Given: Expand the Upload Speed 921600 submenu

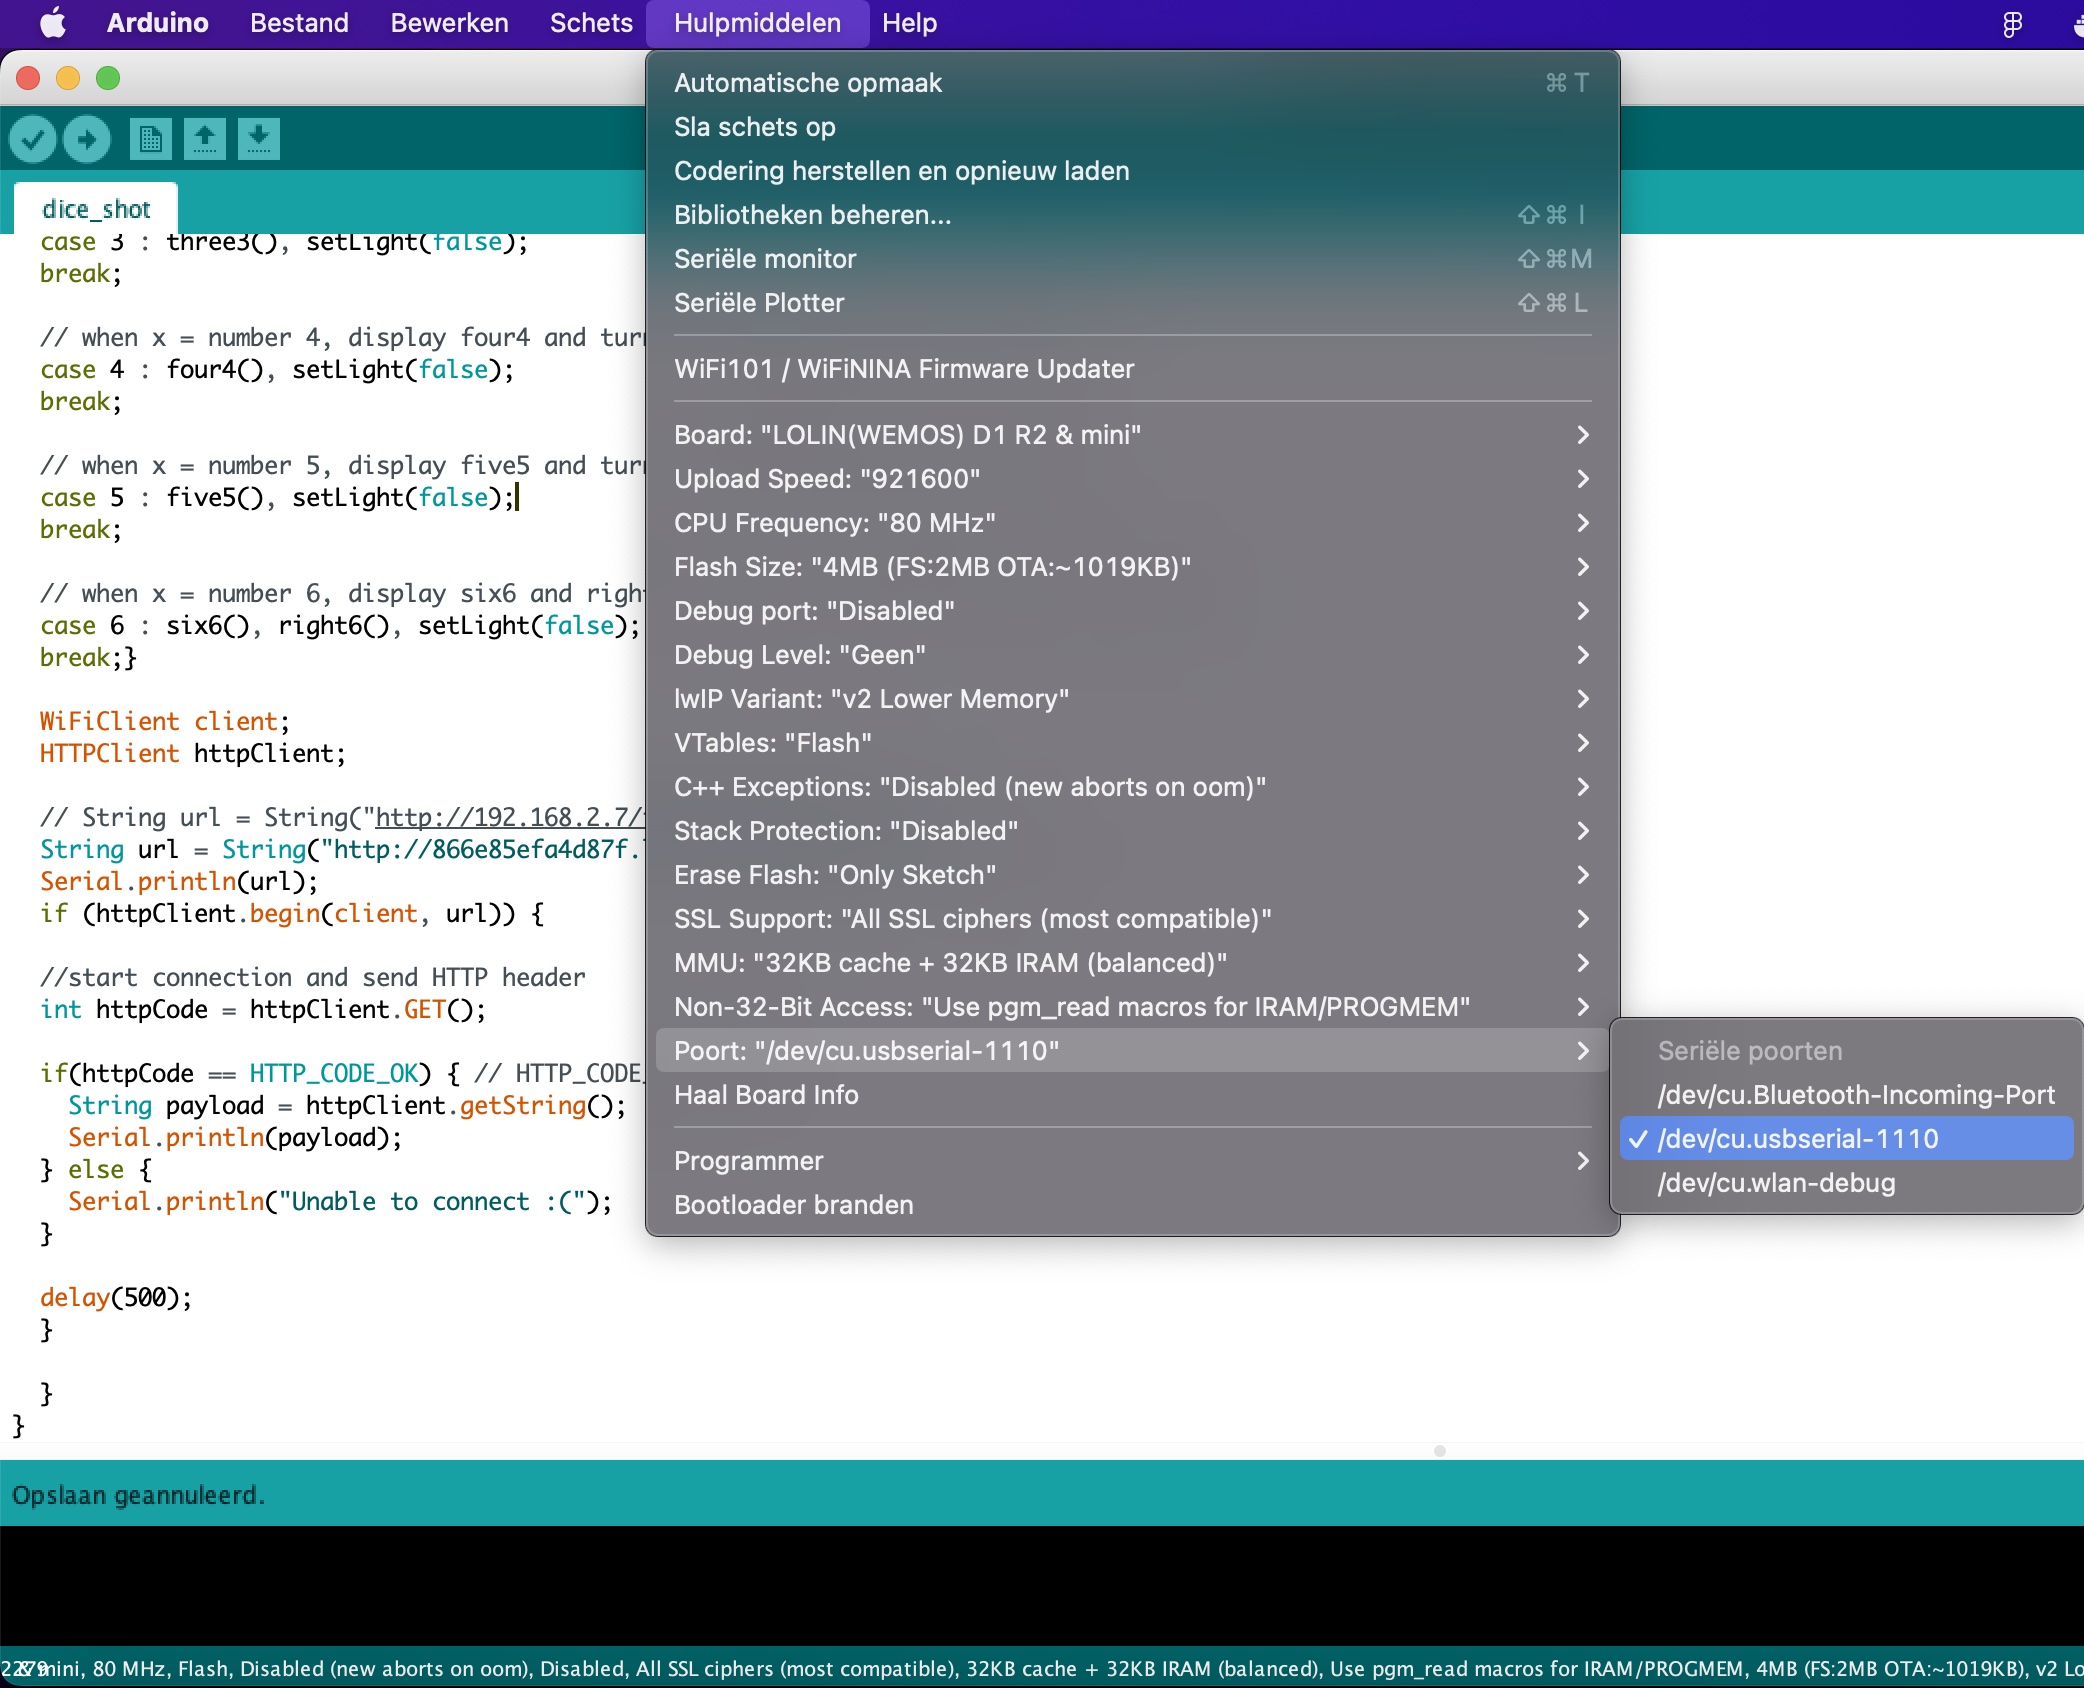Looking at the screenshot, I should pyautogui.click(x=1132, y=479).
